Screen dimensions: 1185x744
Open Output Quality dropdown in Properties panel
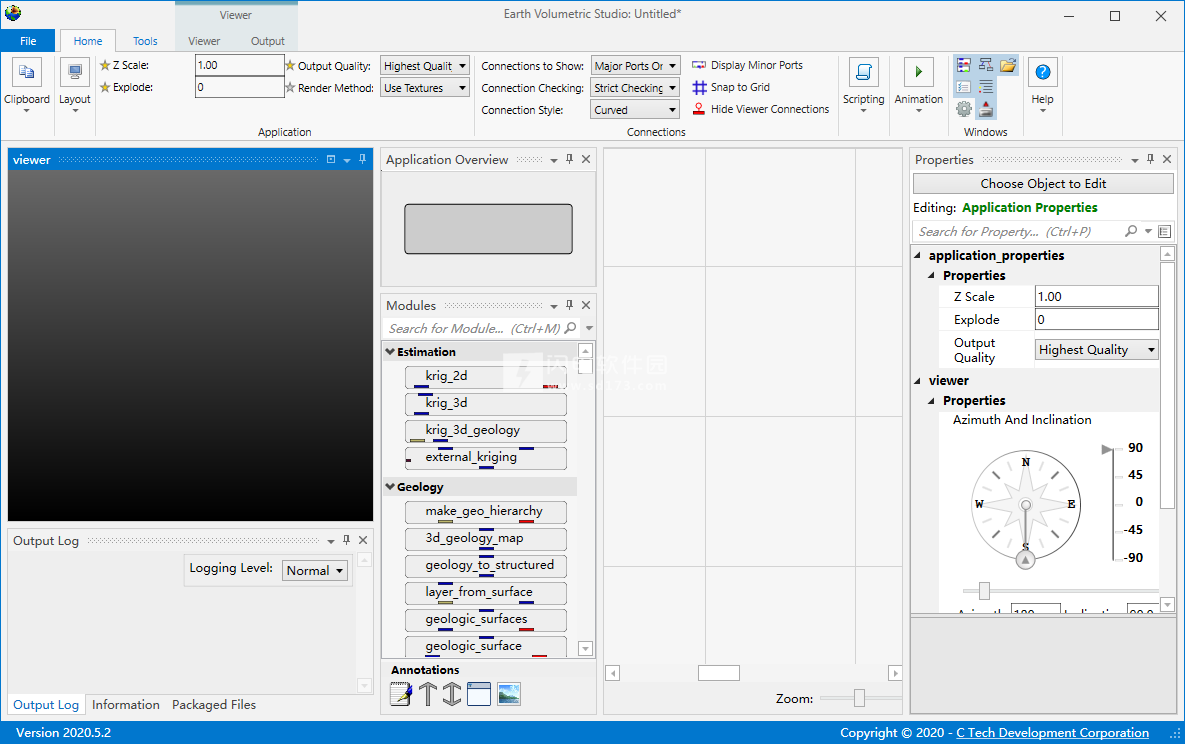coord(1097,349)
